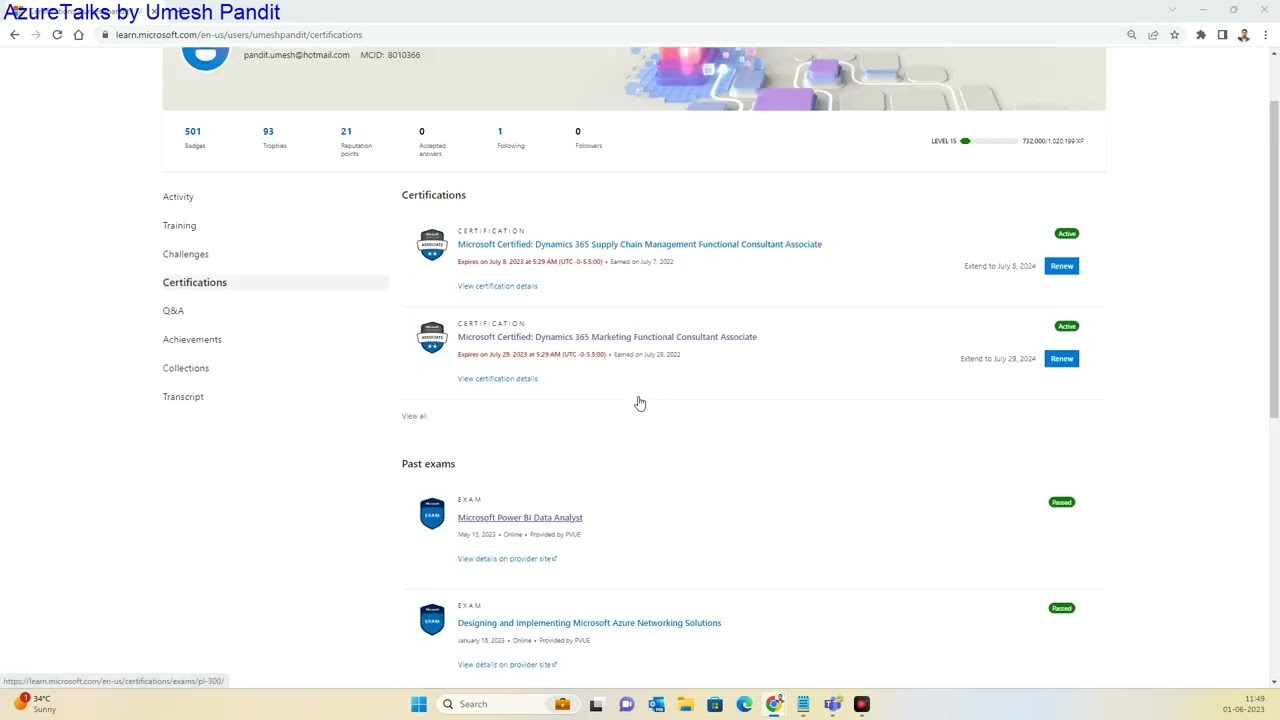Image resolution: width=1280 pixels, height=720 pixels.
Task: Open Microsoft Power BI Data Analyst exam
Action: point(520,518)
